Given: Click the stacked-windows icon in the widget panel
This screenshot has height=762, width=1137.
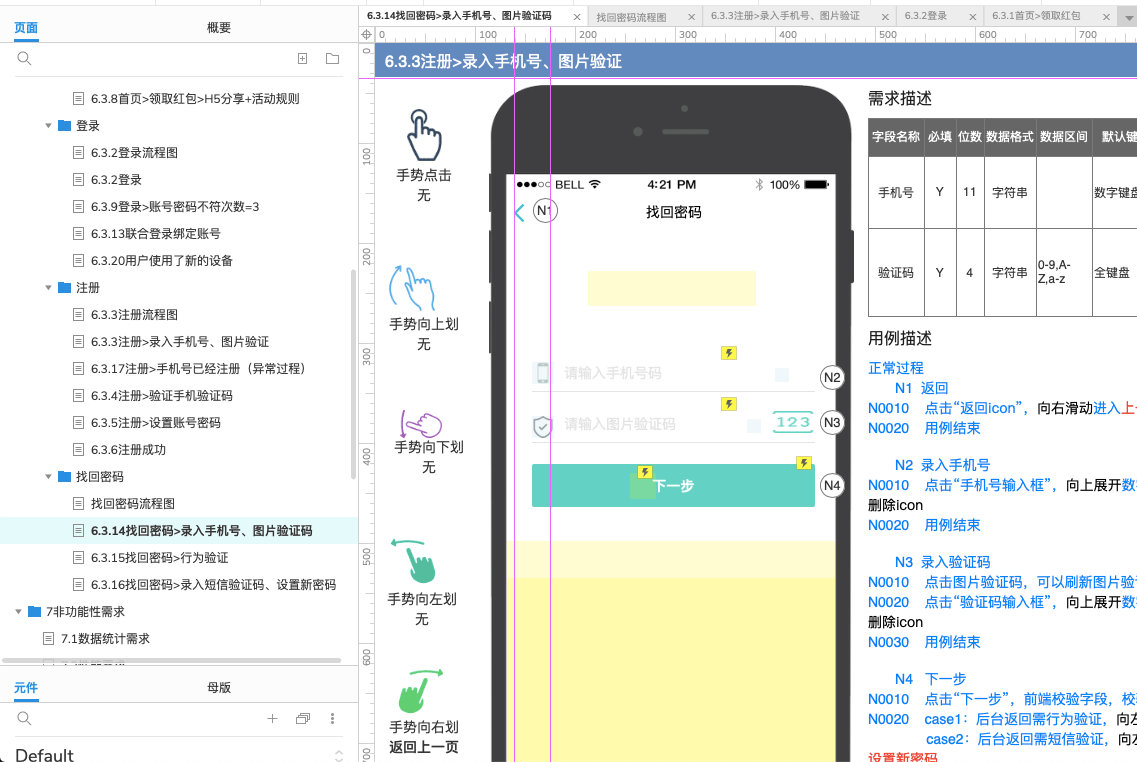Looking at the screenshot, I should [x=303, y=719].
